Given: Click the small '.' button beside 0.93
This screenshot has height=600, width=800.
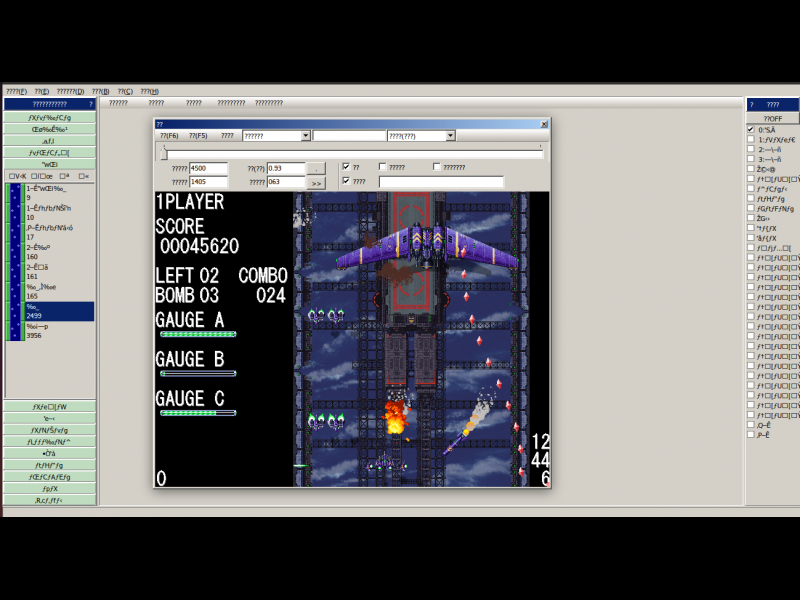Looking at the screenshot, I should 316,168.
